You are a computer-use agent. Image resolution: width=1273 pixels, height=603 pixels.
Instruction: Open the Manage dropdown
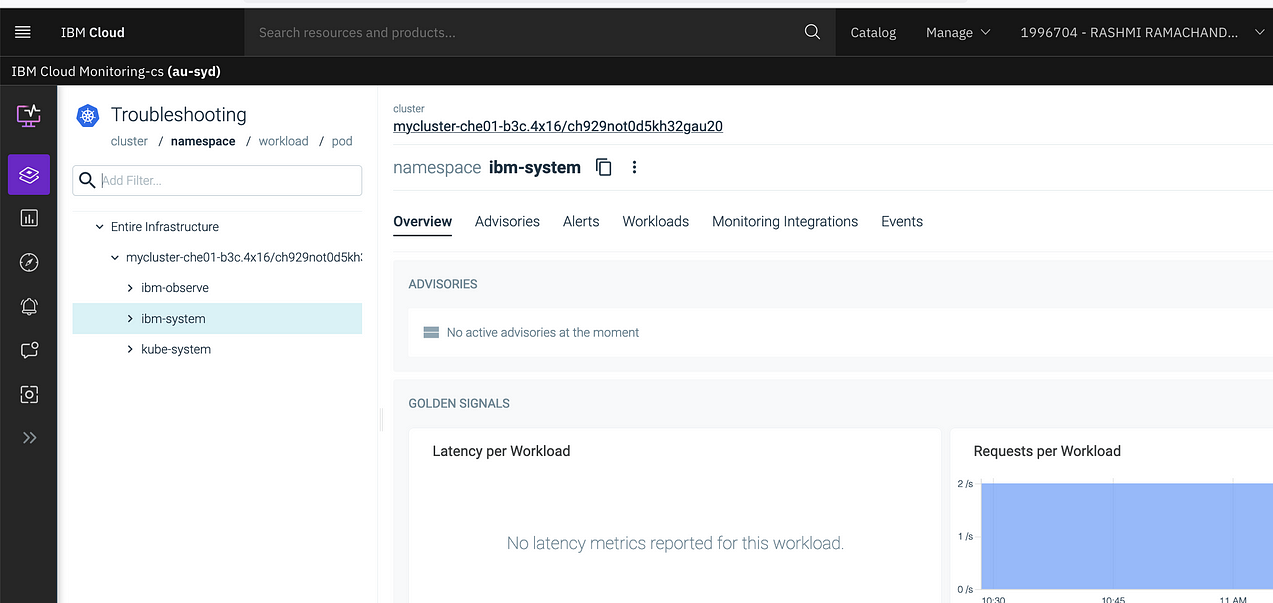click(x=958, y=32)
